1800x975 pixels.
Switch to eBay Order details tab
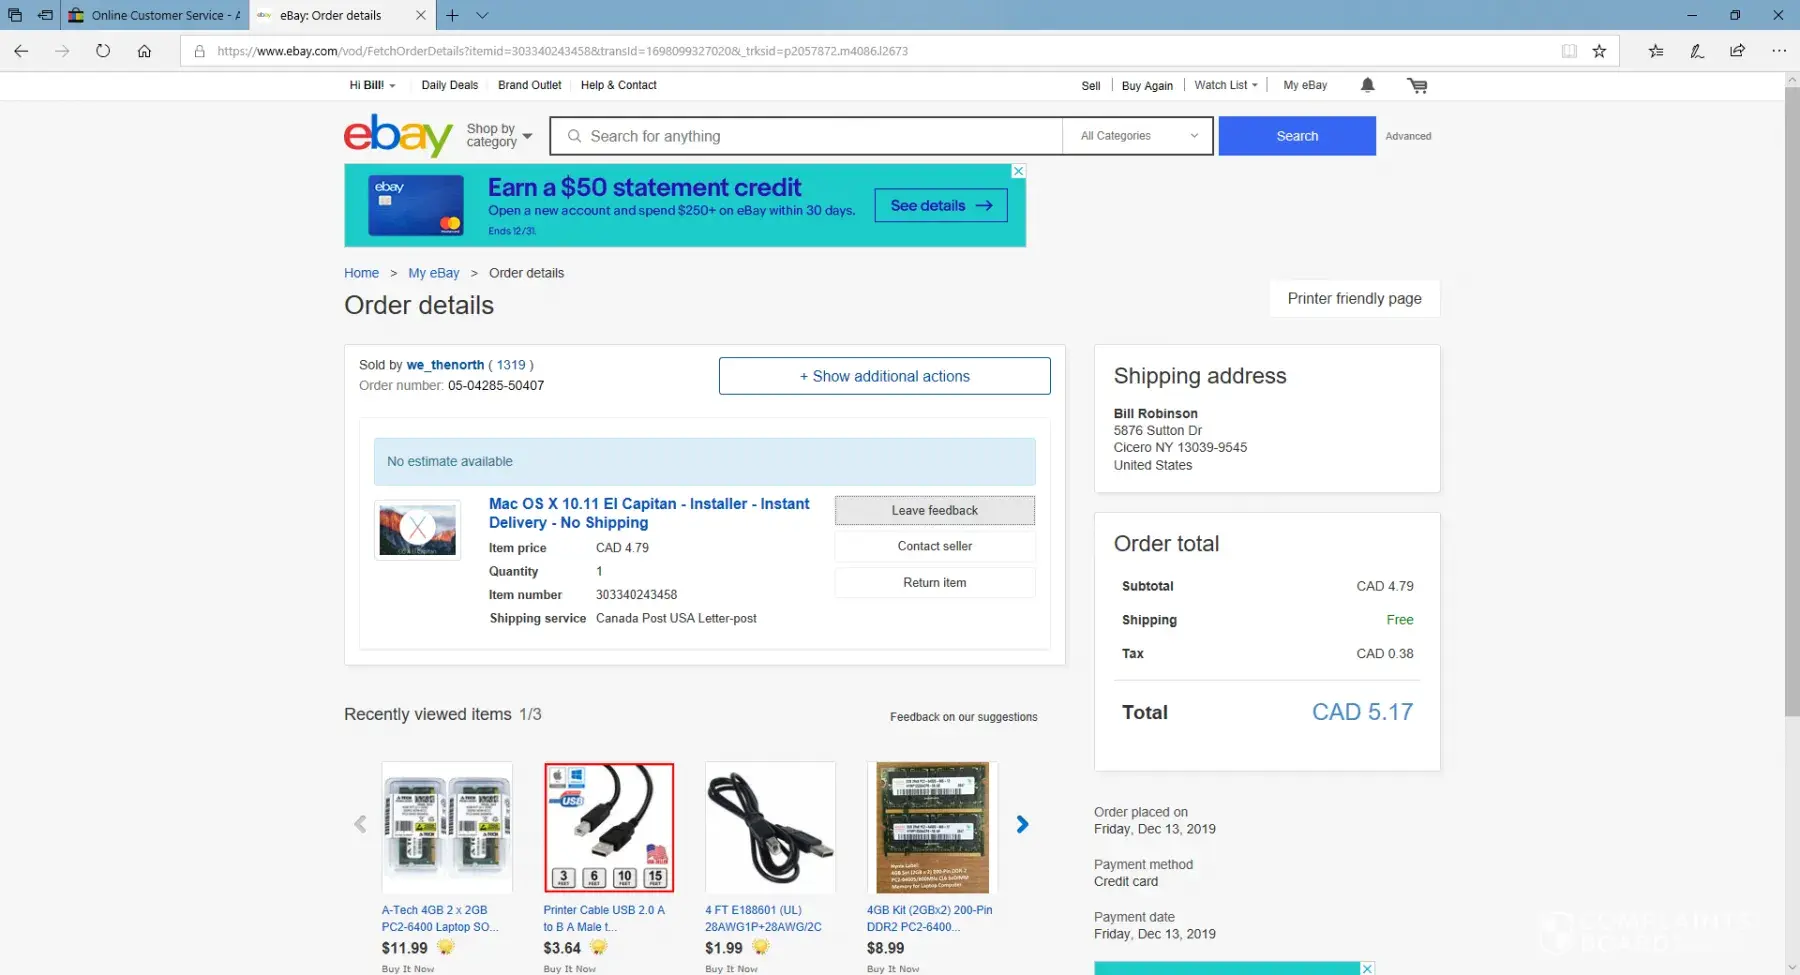(x=330, y=15)
